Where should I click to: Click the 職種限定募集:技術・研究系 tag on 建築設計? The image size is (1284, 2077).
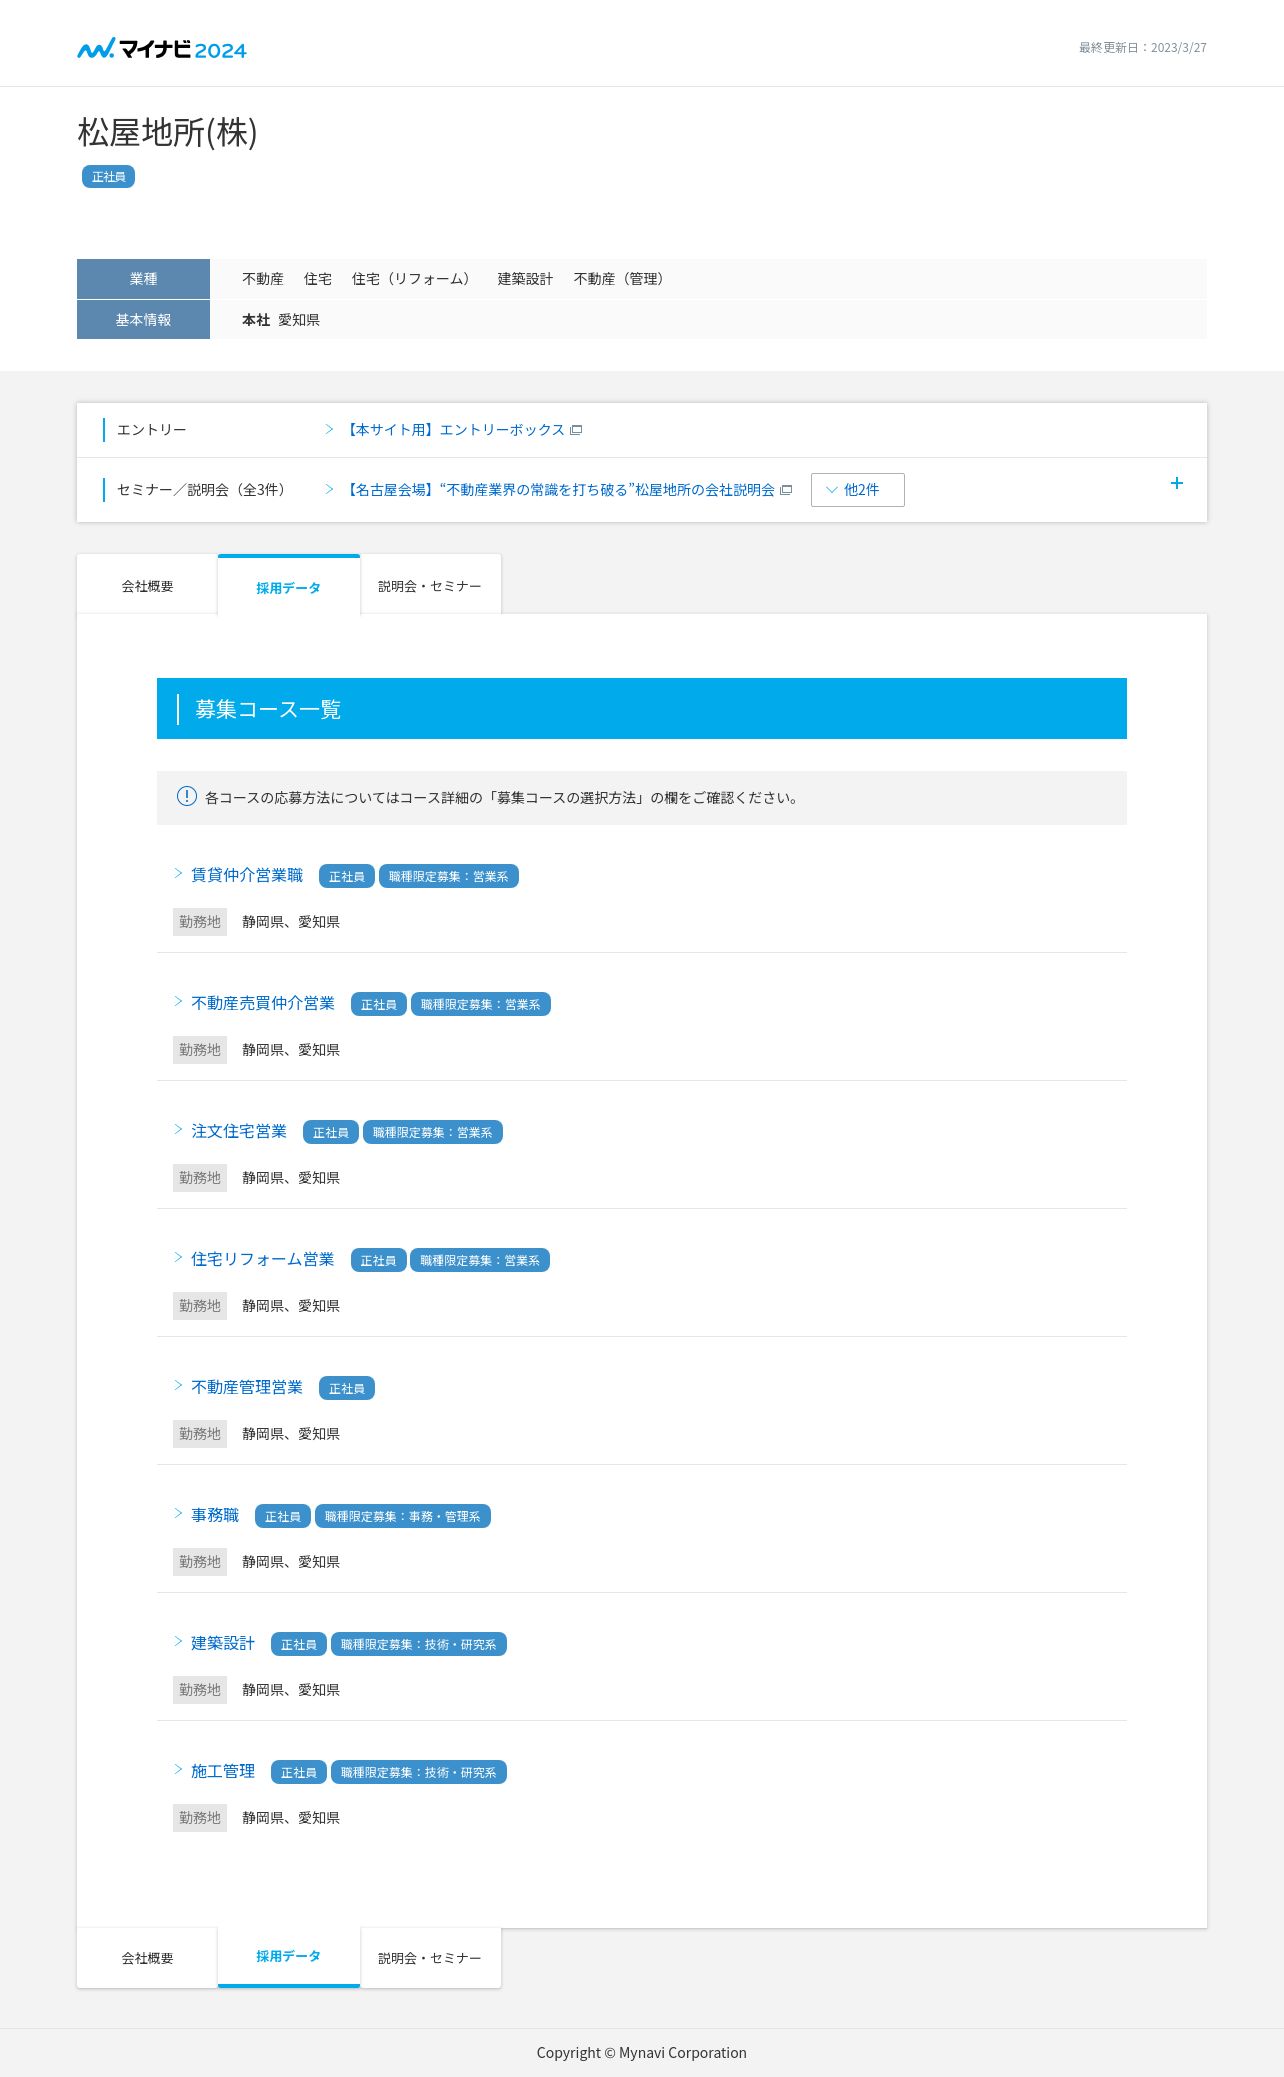coord(419,1644)
